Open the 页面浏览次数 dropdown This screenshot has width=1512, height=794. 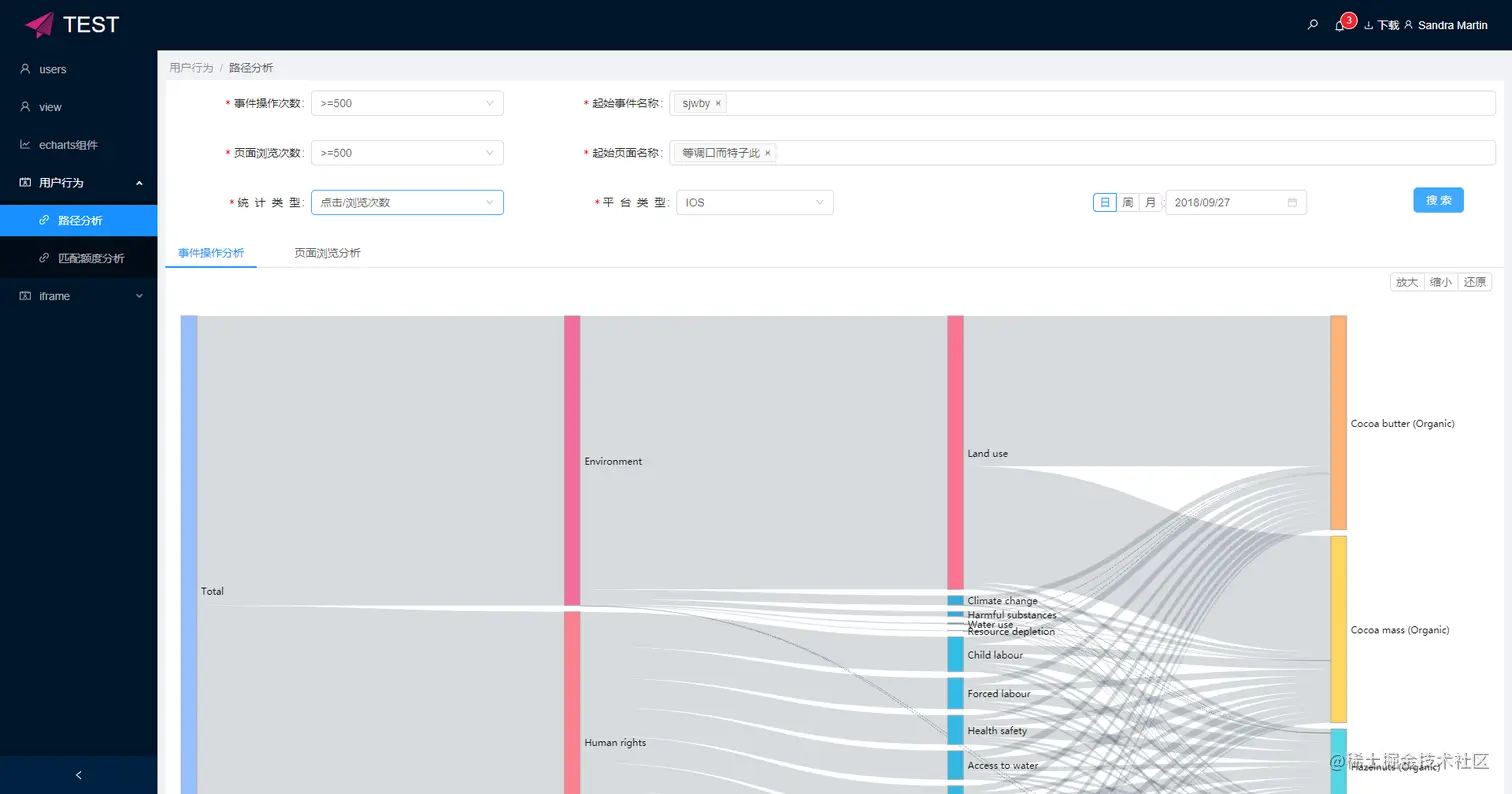click(x=407, y=153)
